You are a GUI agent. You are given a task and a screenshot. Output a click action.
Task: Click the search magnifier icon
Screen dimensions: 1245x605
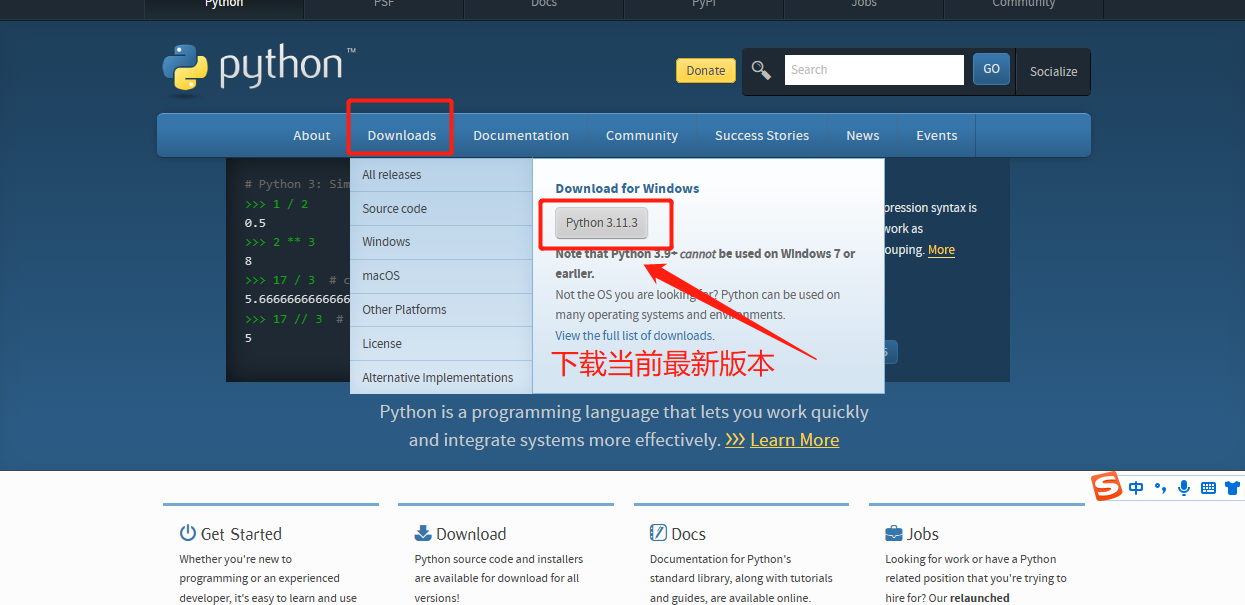(x=762, y=70)
